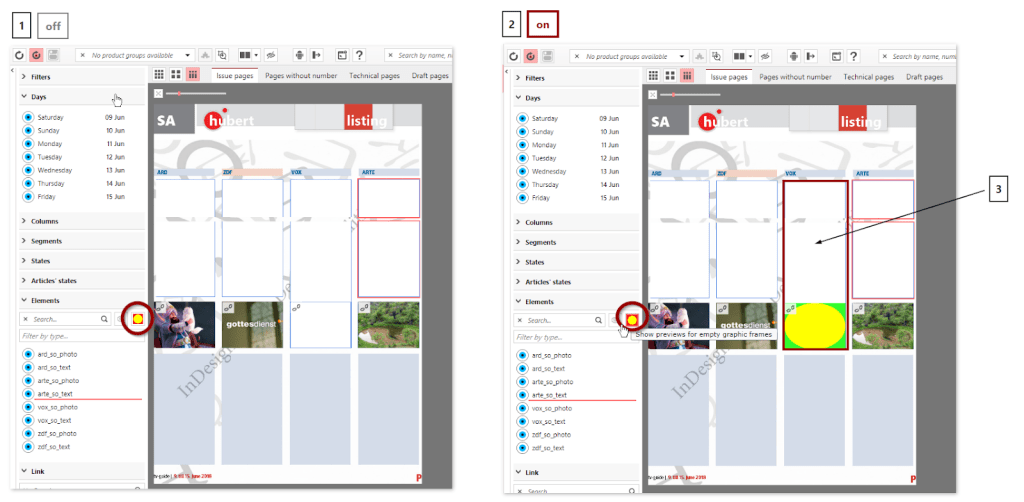The height and width of the screenshot is (502, 1024).
Task: Click the red auto-refresh icon in left screenshot
Action: coord(36,55)
